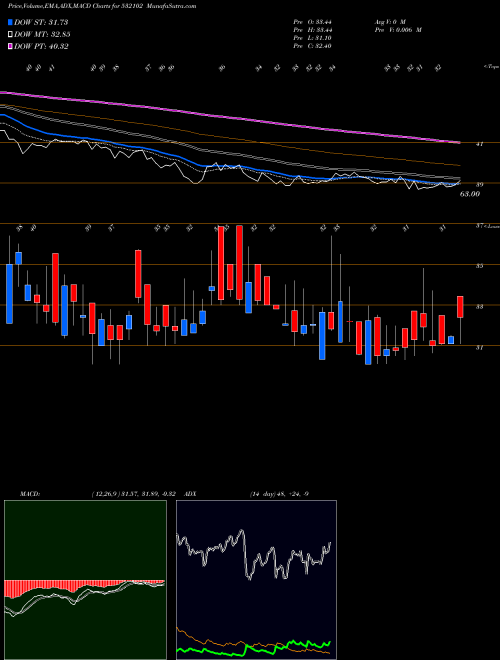Click the Pre O: 33.44 value
Viewport: 500px width, 660px height.
point(313,22)
